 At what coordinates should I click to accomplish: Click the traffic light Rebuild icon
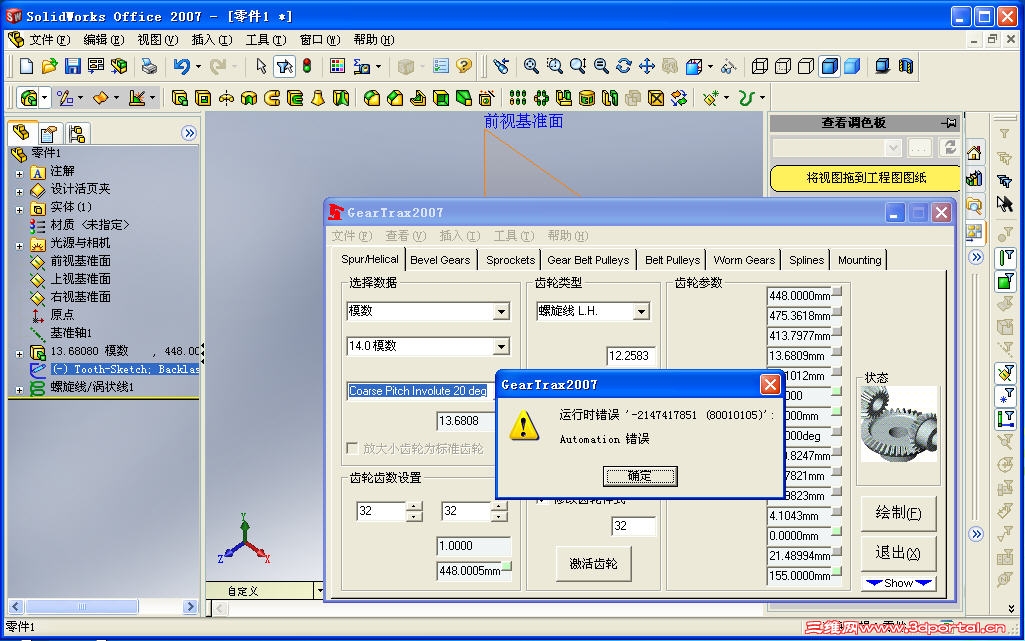click(307, 66)
